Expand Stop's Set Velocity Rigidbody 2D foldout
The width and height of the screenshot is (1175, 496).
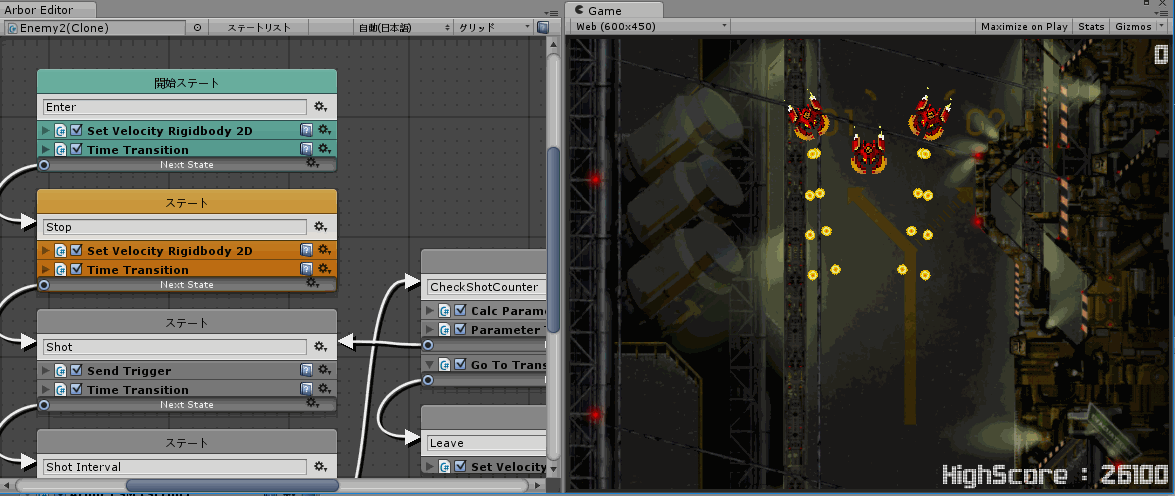(46, 250)
